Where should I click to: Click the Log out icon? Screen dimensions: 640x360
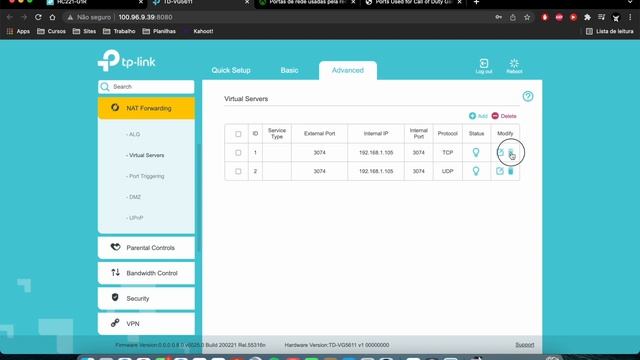point(484,63)
